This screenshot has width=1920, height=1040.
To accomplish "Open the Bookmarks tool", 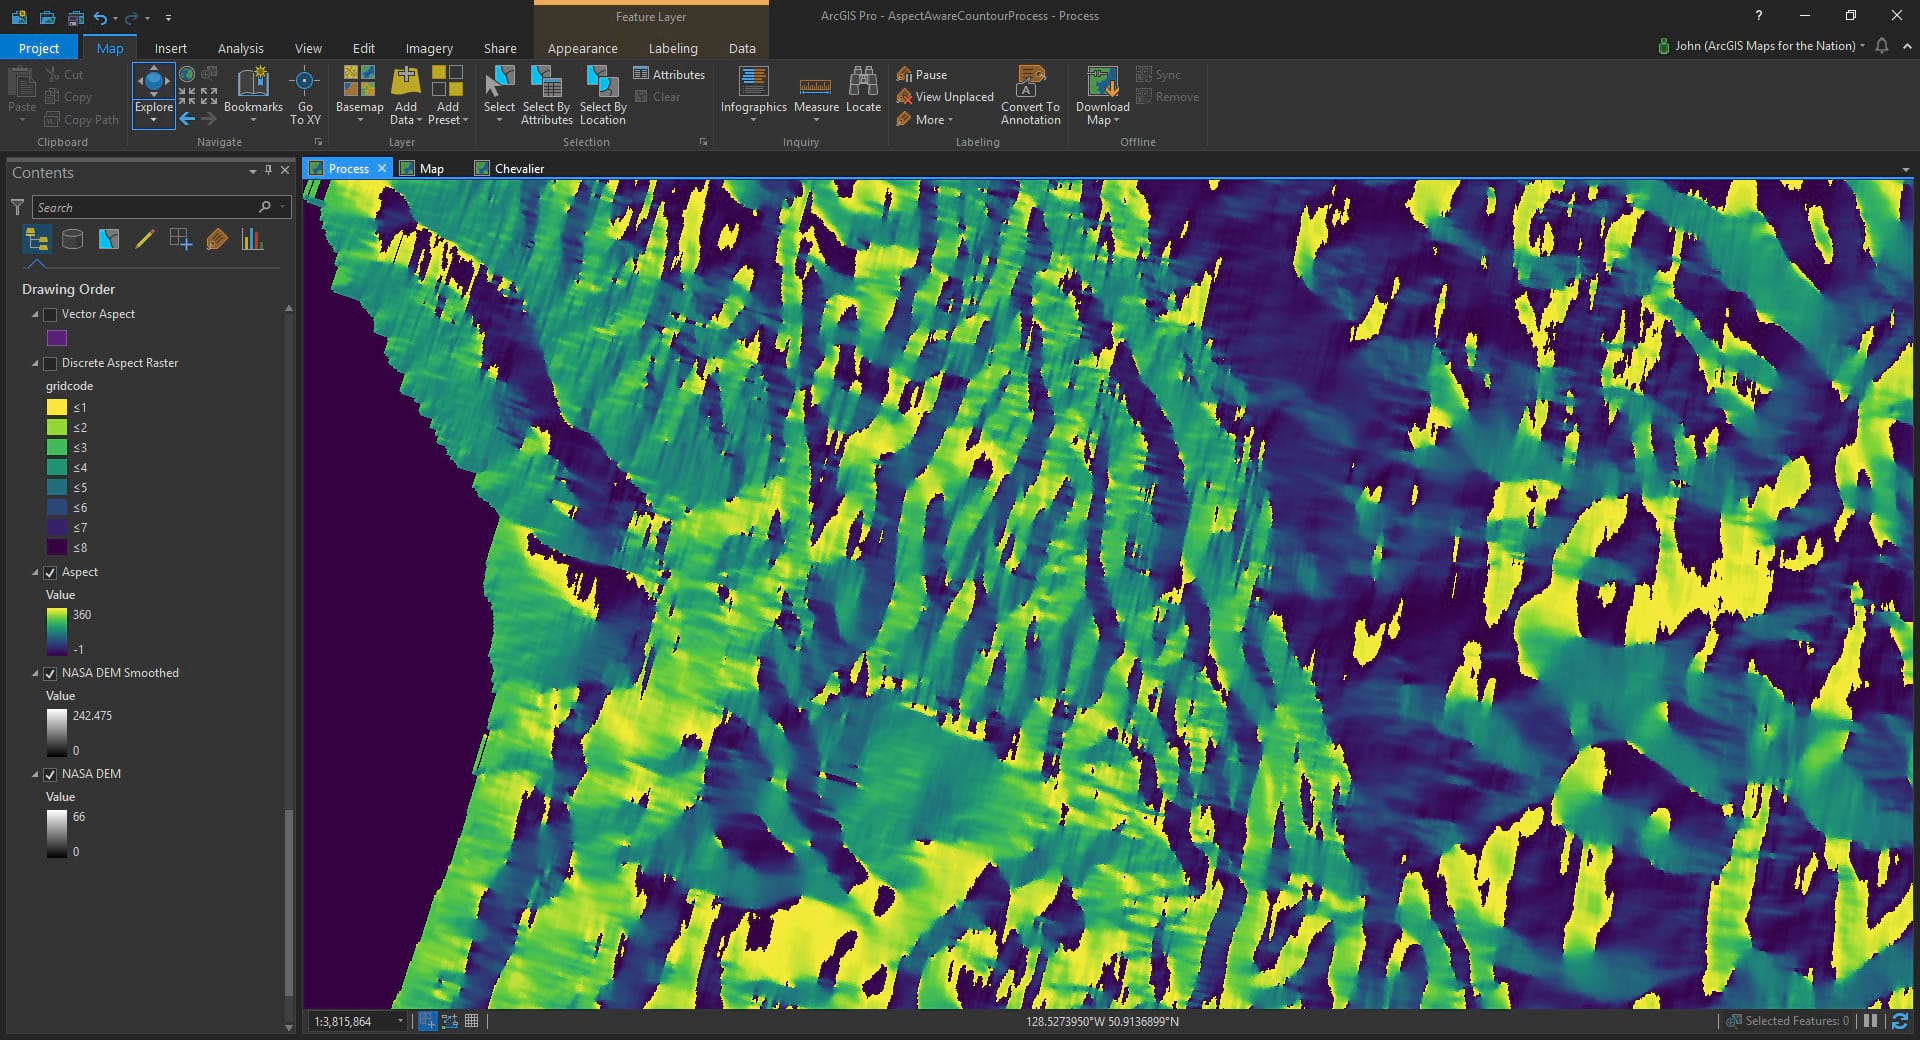I will [x=253, y=85].
